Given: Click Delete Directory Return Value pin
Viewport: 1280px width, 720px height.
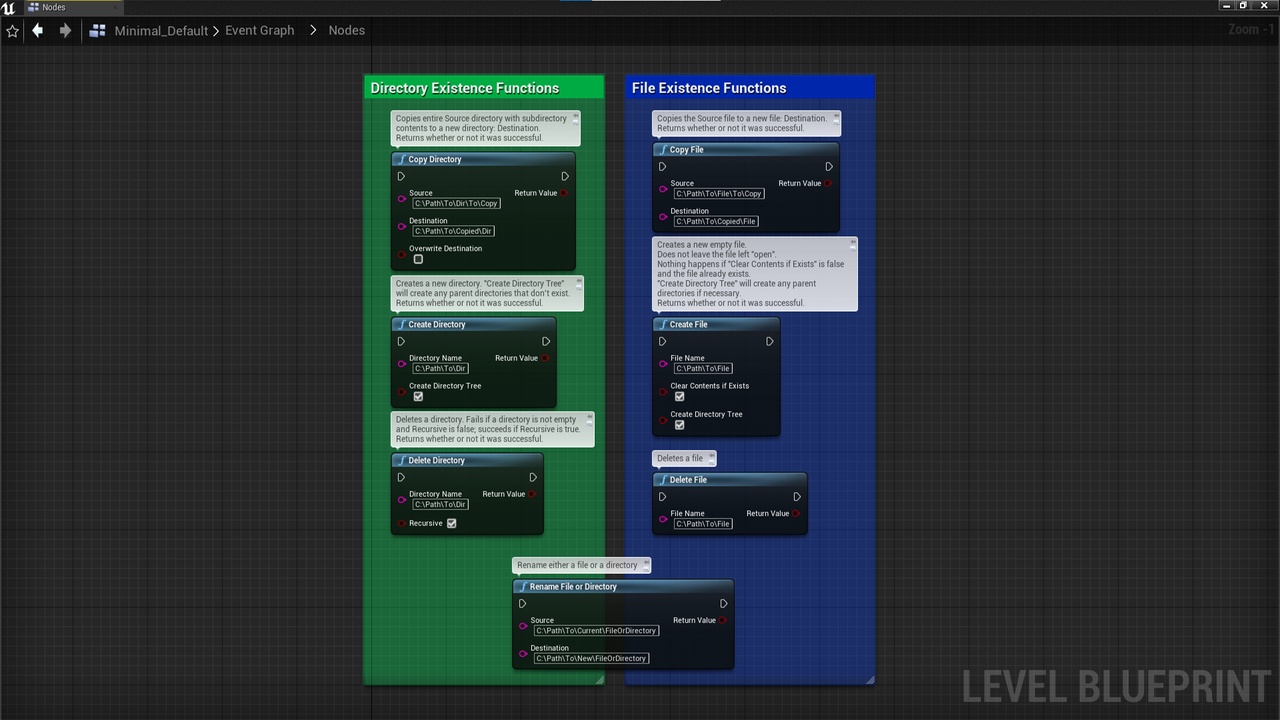Looking at the screenshot, I should [x=532, y=494].
